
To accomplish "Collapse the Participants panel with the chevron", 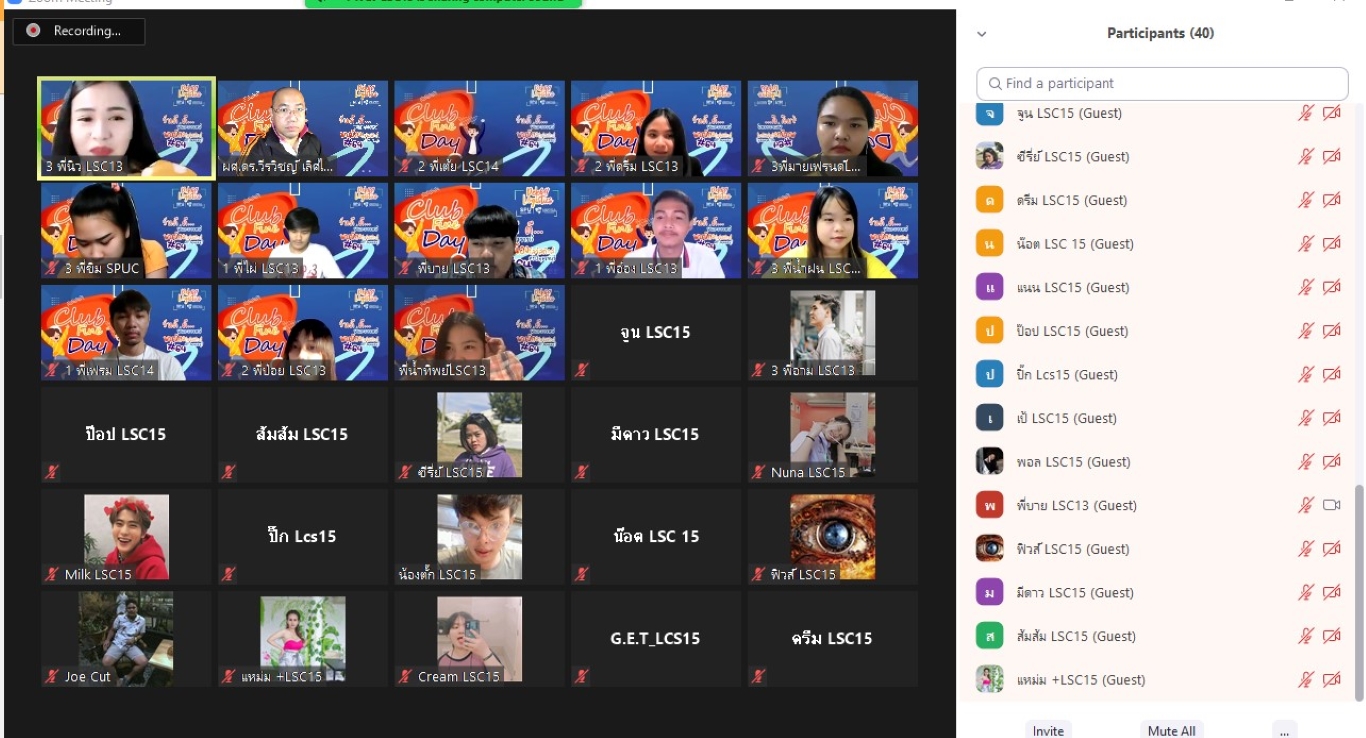I will pos(982,34).
